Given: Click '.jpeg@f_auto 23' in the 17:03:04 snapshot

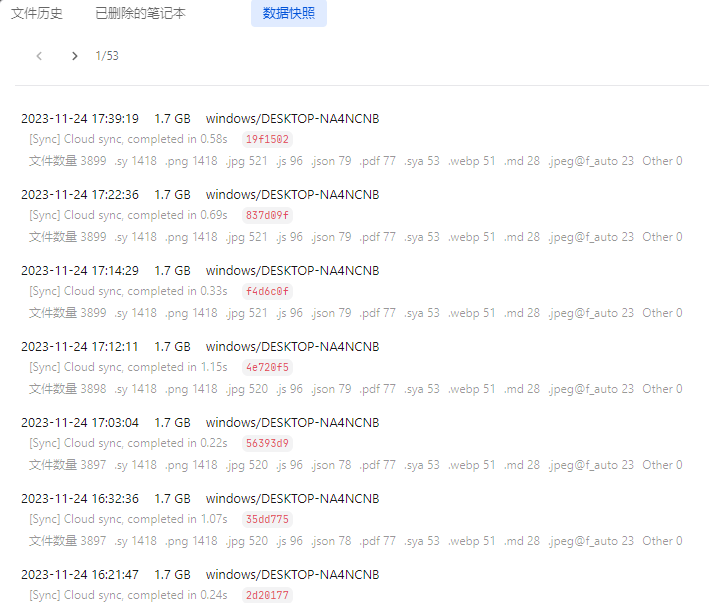Looking at the screenshot, I should click(591, 465).
